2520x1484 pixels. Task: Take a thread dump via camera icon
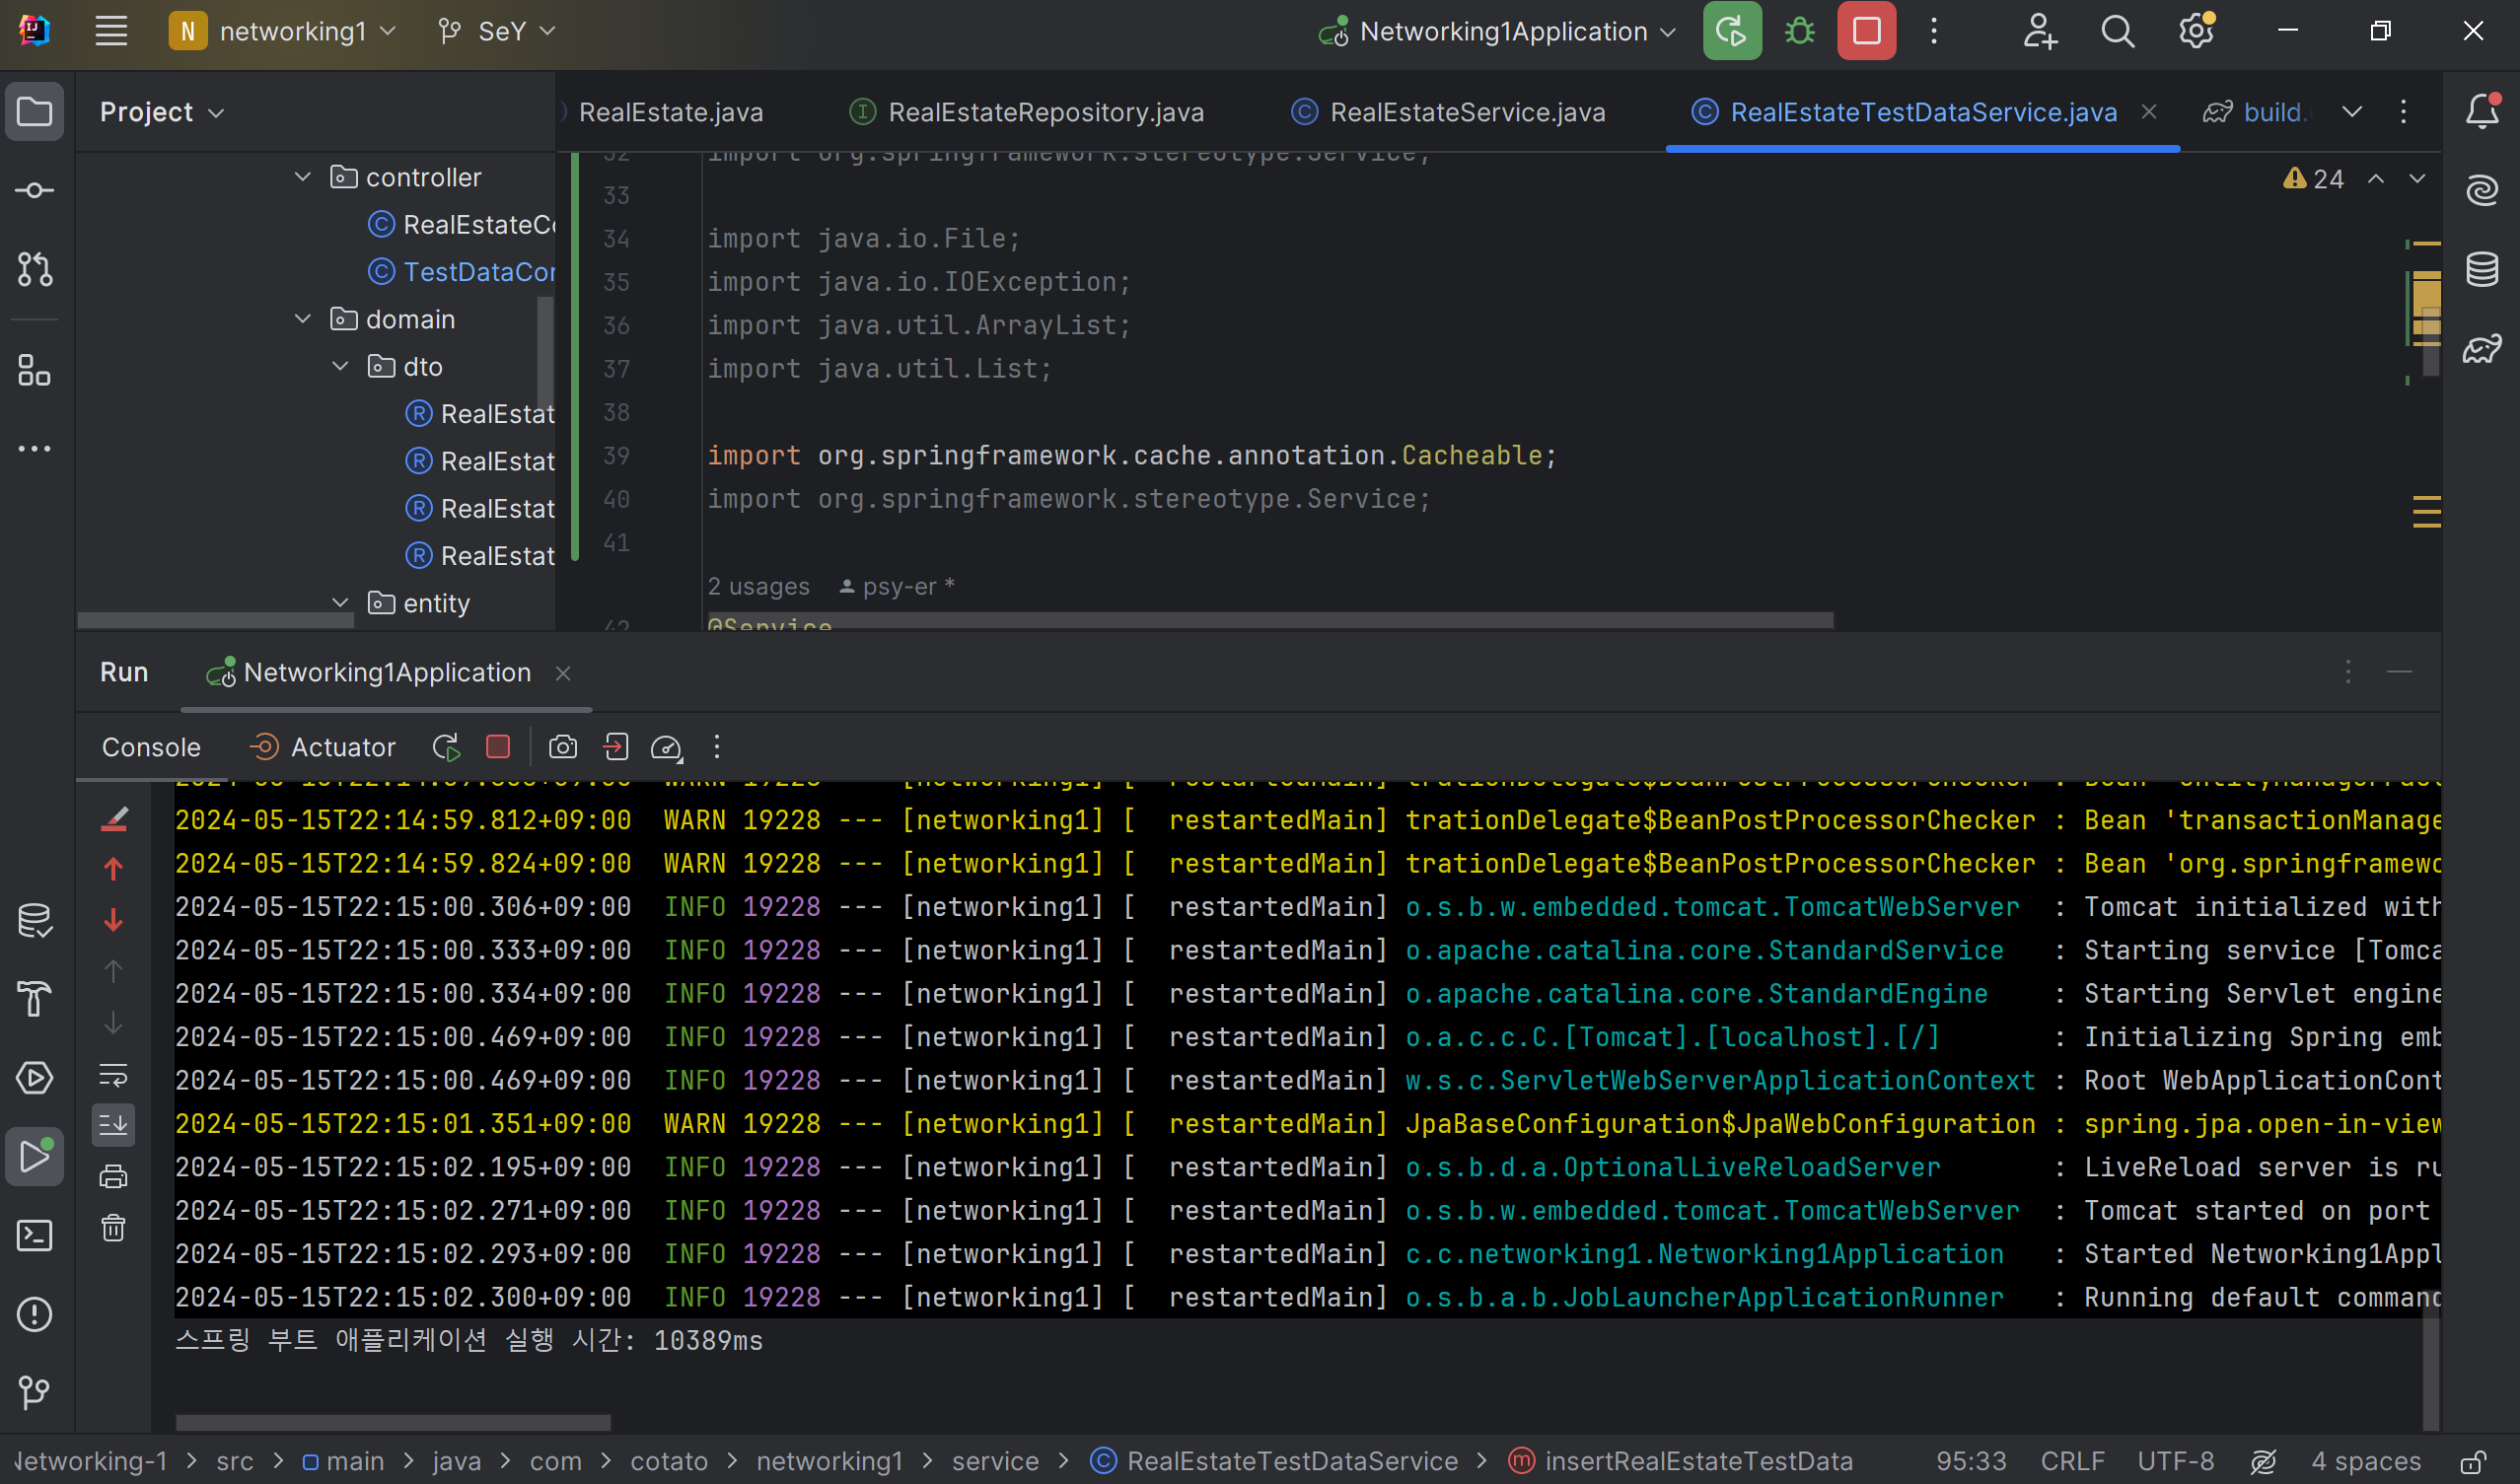click(x=563, y=747)
